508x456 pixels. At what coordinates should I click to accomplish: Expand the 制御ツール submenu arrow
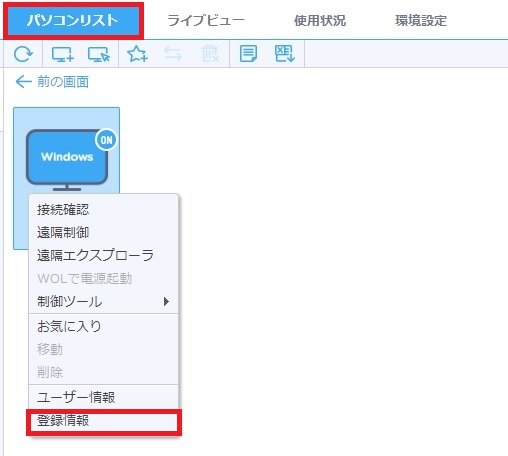point(166,302)
